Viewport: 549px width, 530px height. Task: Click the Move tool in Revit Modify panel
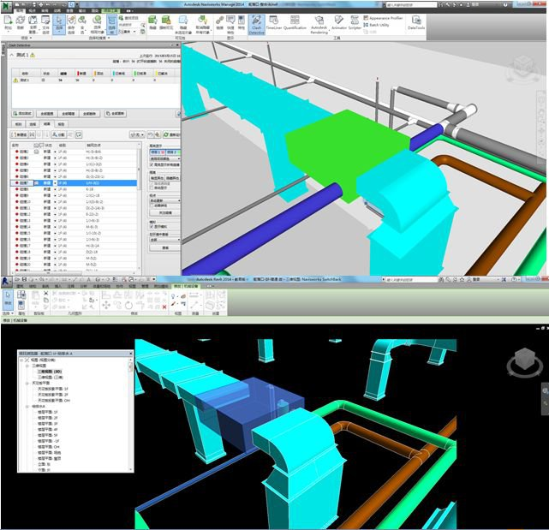[106, 305]
